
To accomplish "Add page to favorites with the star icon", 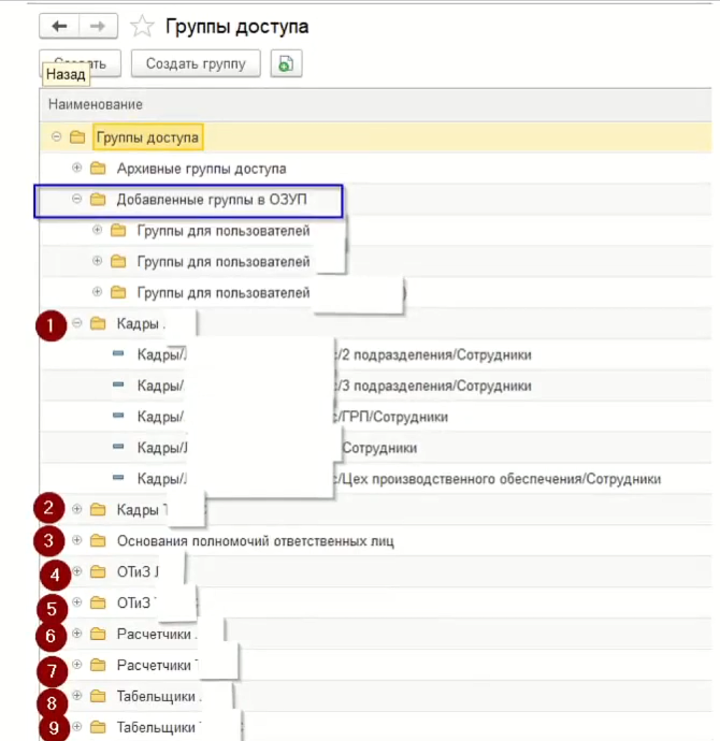I will (x=143, y=26).
